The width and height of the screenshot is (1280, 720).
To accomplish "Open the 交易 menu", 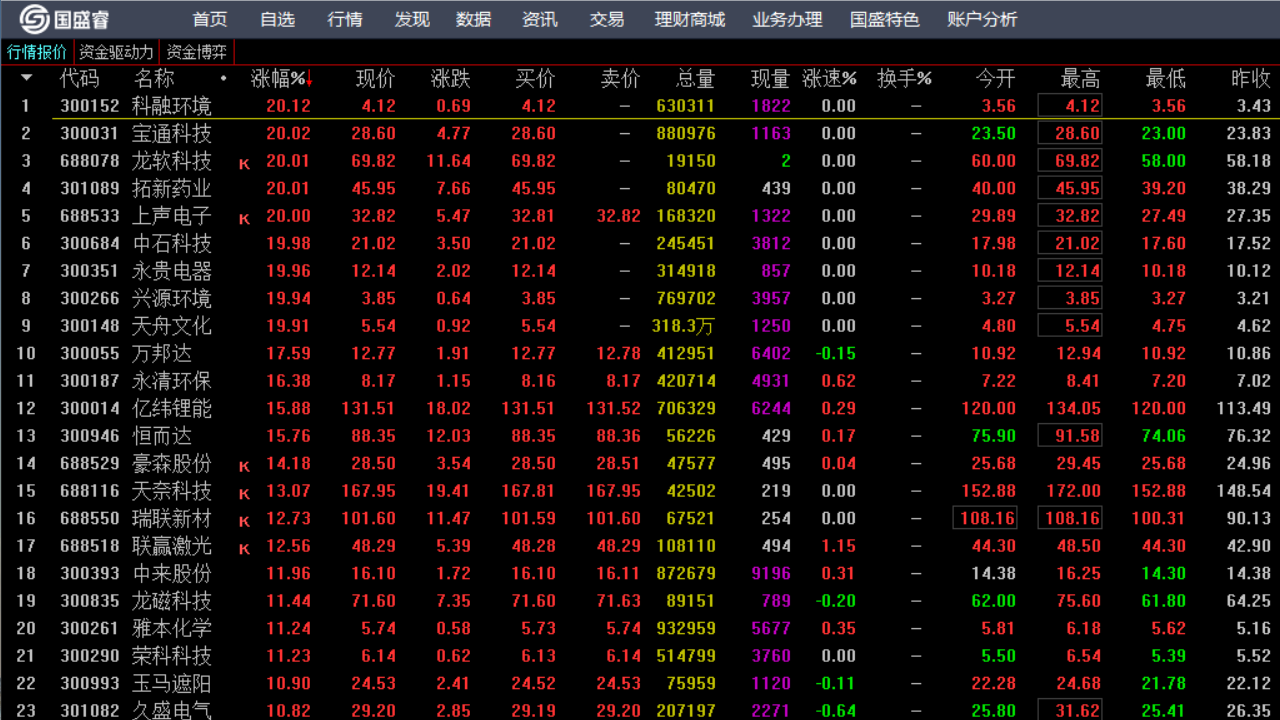I will tap(606, 18).
